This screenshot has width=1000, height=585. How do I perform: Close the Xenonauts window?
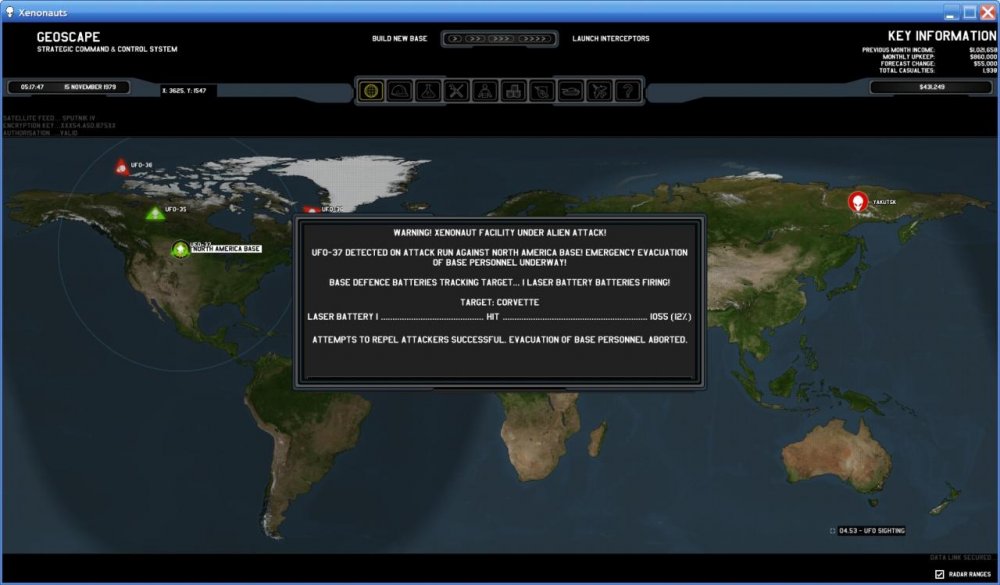988,12
